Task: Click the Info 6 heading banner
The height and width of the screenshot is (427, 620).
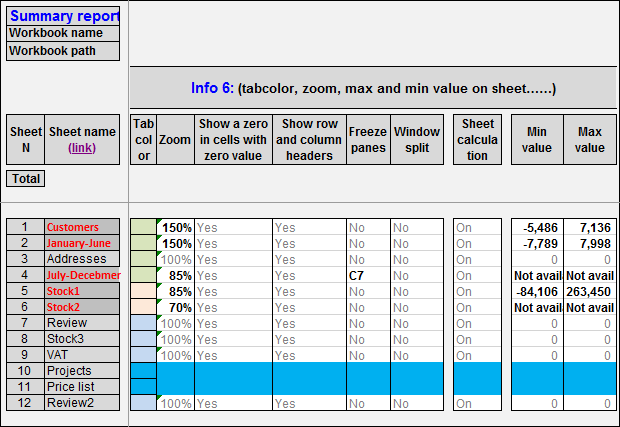Action: 373,88
